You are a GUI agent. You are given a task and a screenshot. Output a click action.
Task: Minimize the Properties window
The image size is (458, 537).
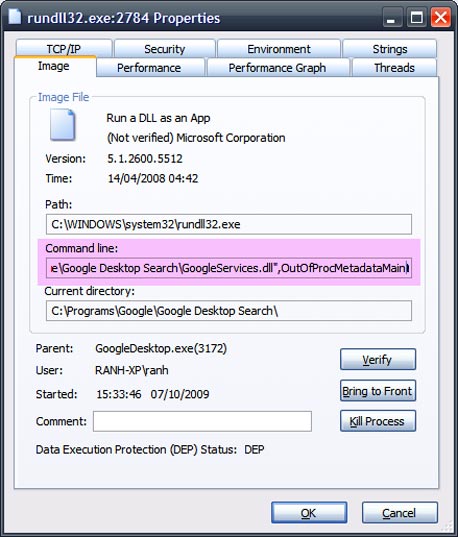click(x=391, y=17)
